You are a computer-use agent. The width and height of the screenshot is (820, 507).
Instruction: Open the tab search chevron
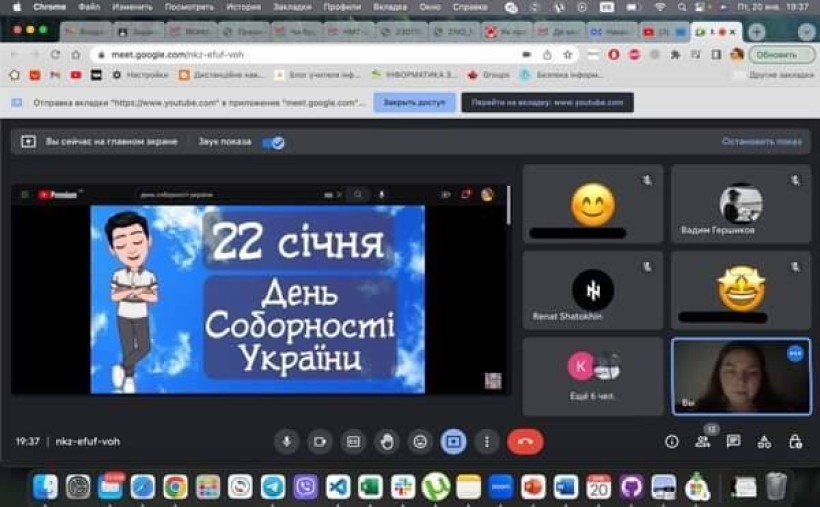pos(806,32)
